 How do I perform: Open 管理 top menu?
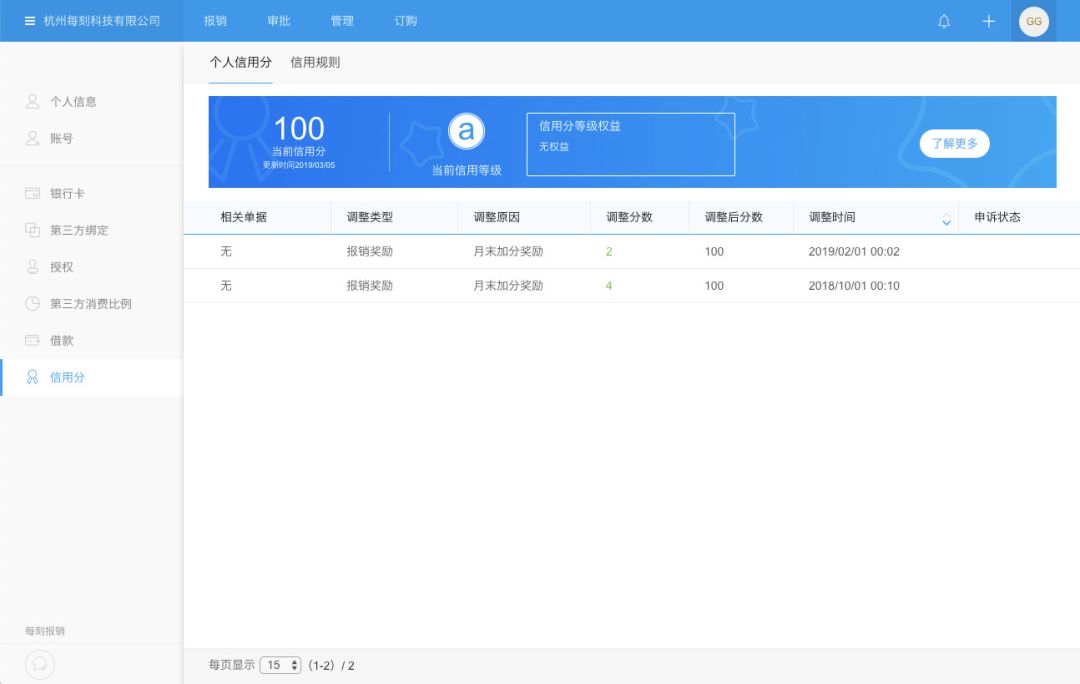(342, 21)
